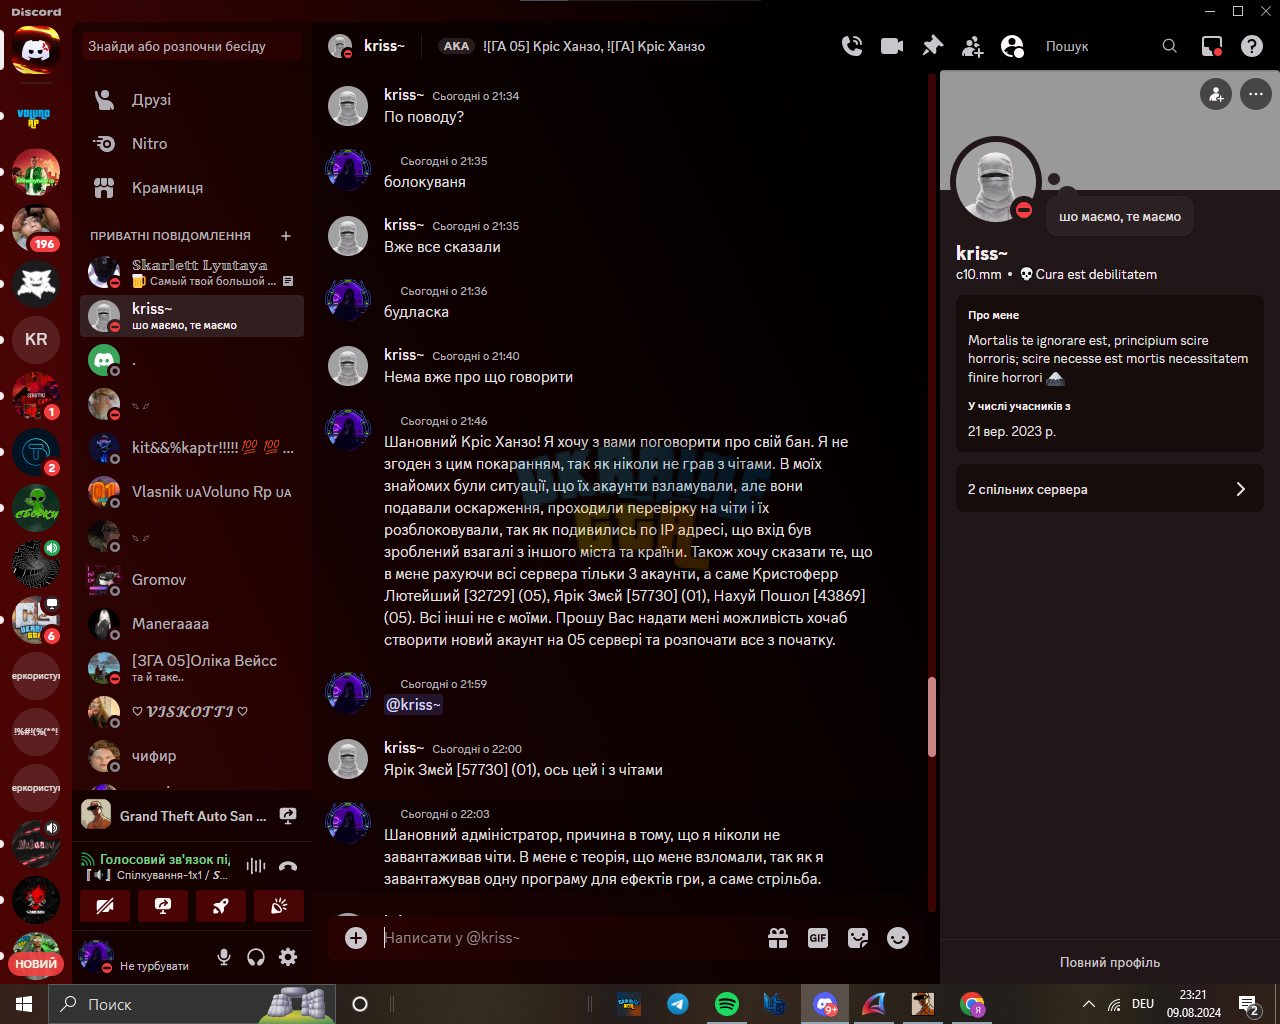Viewport: 1280px width, 1024px height.
Task: Open own status Не турбувати avatar
Action: point(96,957)
